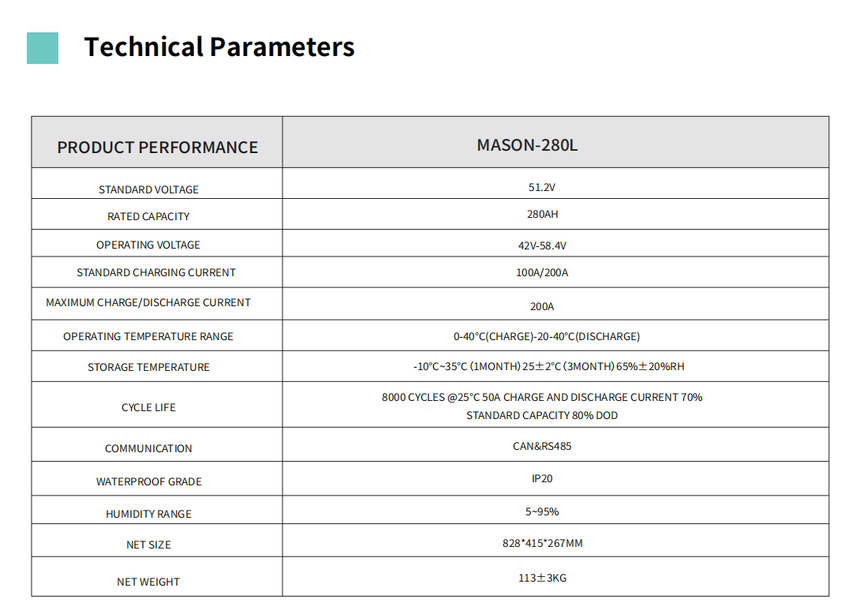Click the teal square beside the title
The image size is (860, 614).
[x=42, y=48]
